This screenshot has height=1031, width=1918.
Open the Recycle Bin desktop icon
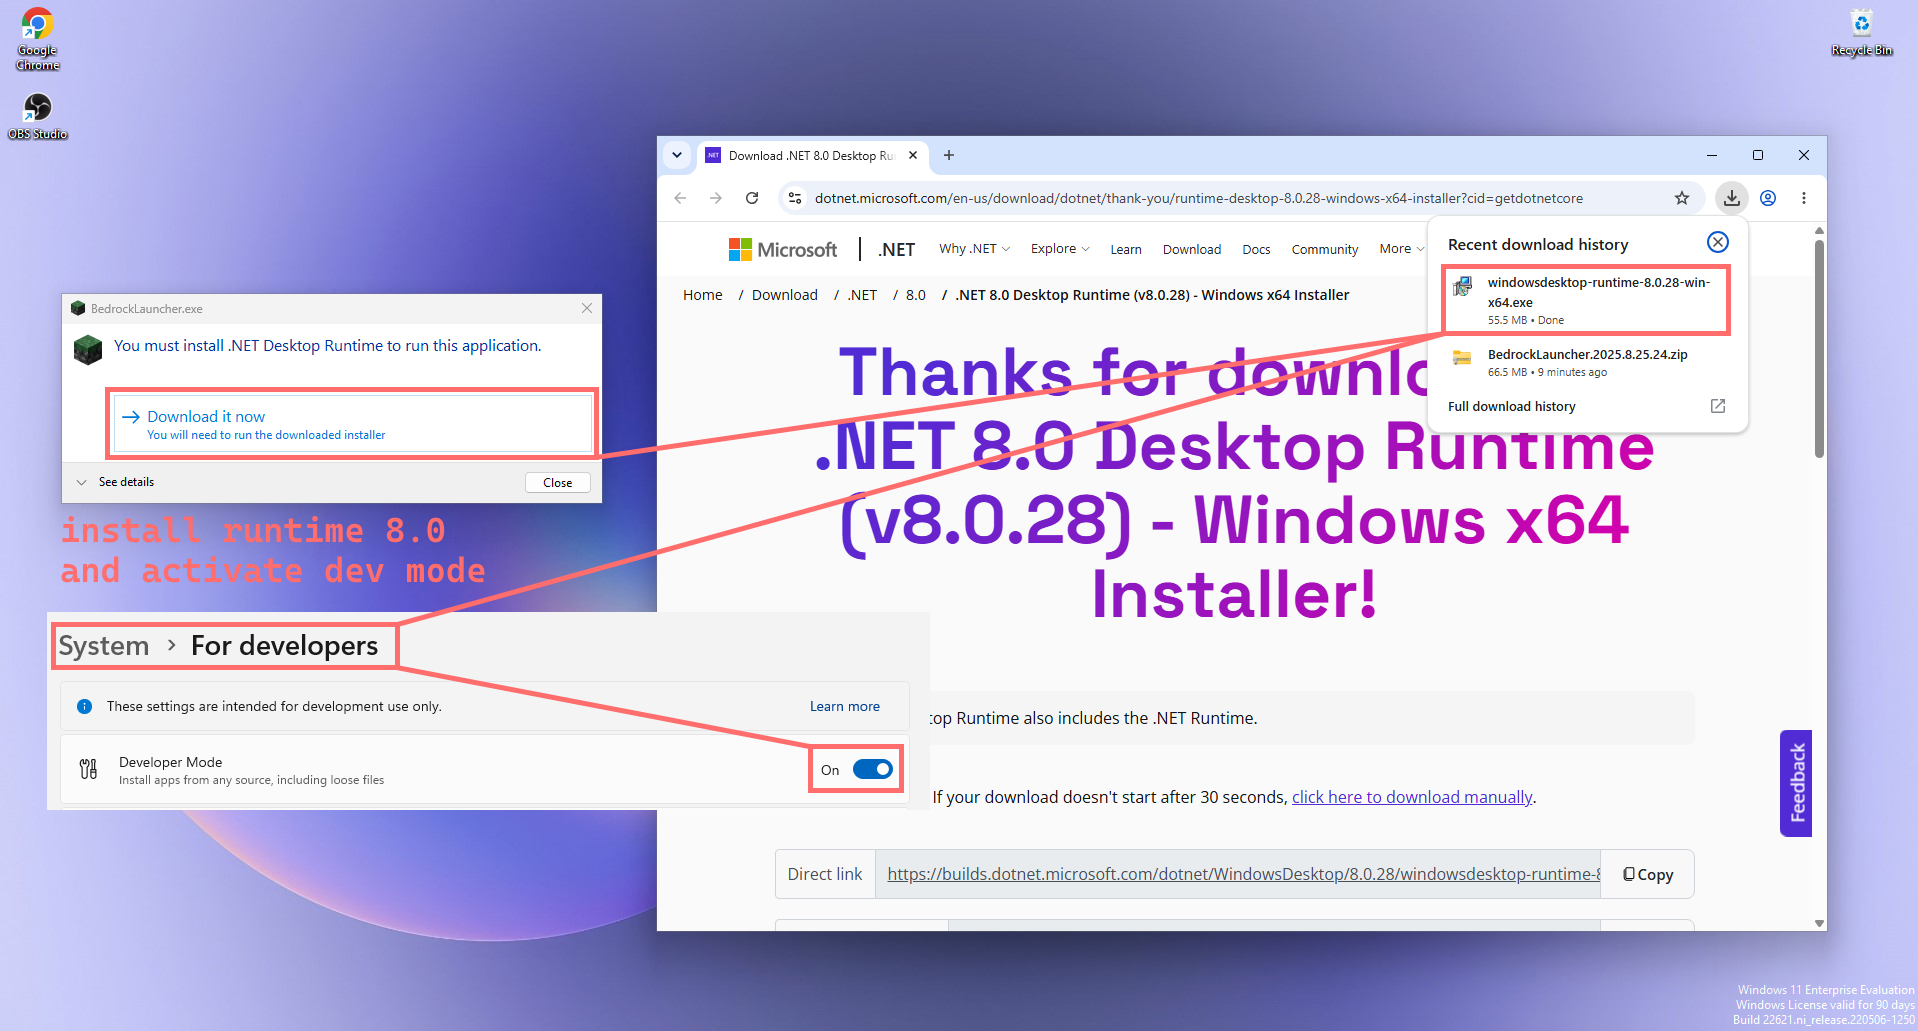1861,32
